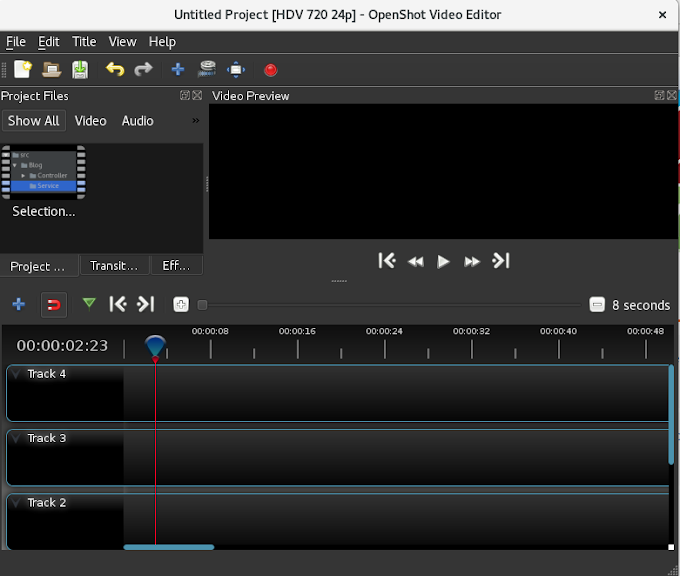This screenshot has height=576, width=680.
Task: Close the Project Files panel
Action: [x=197, y=95]
